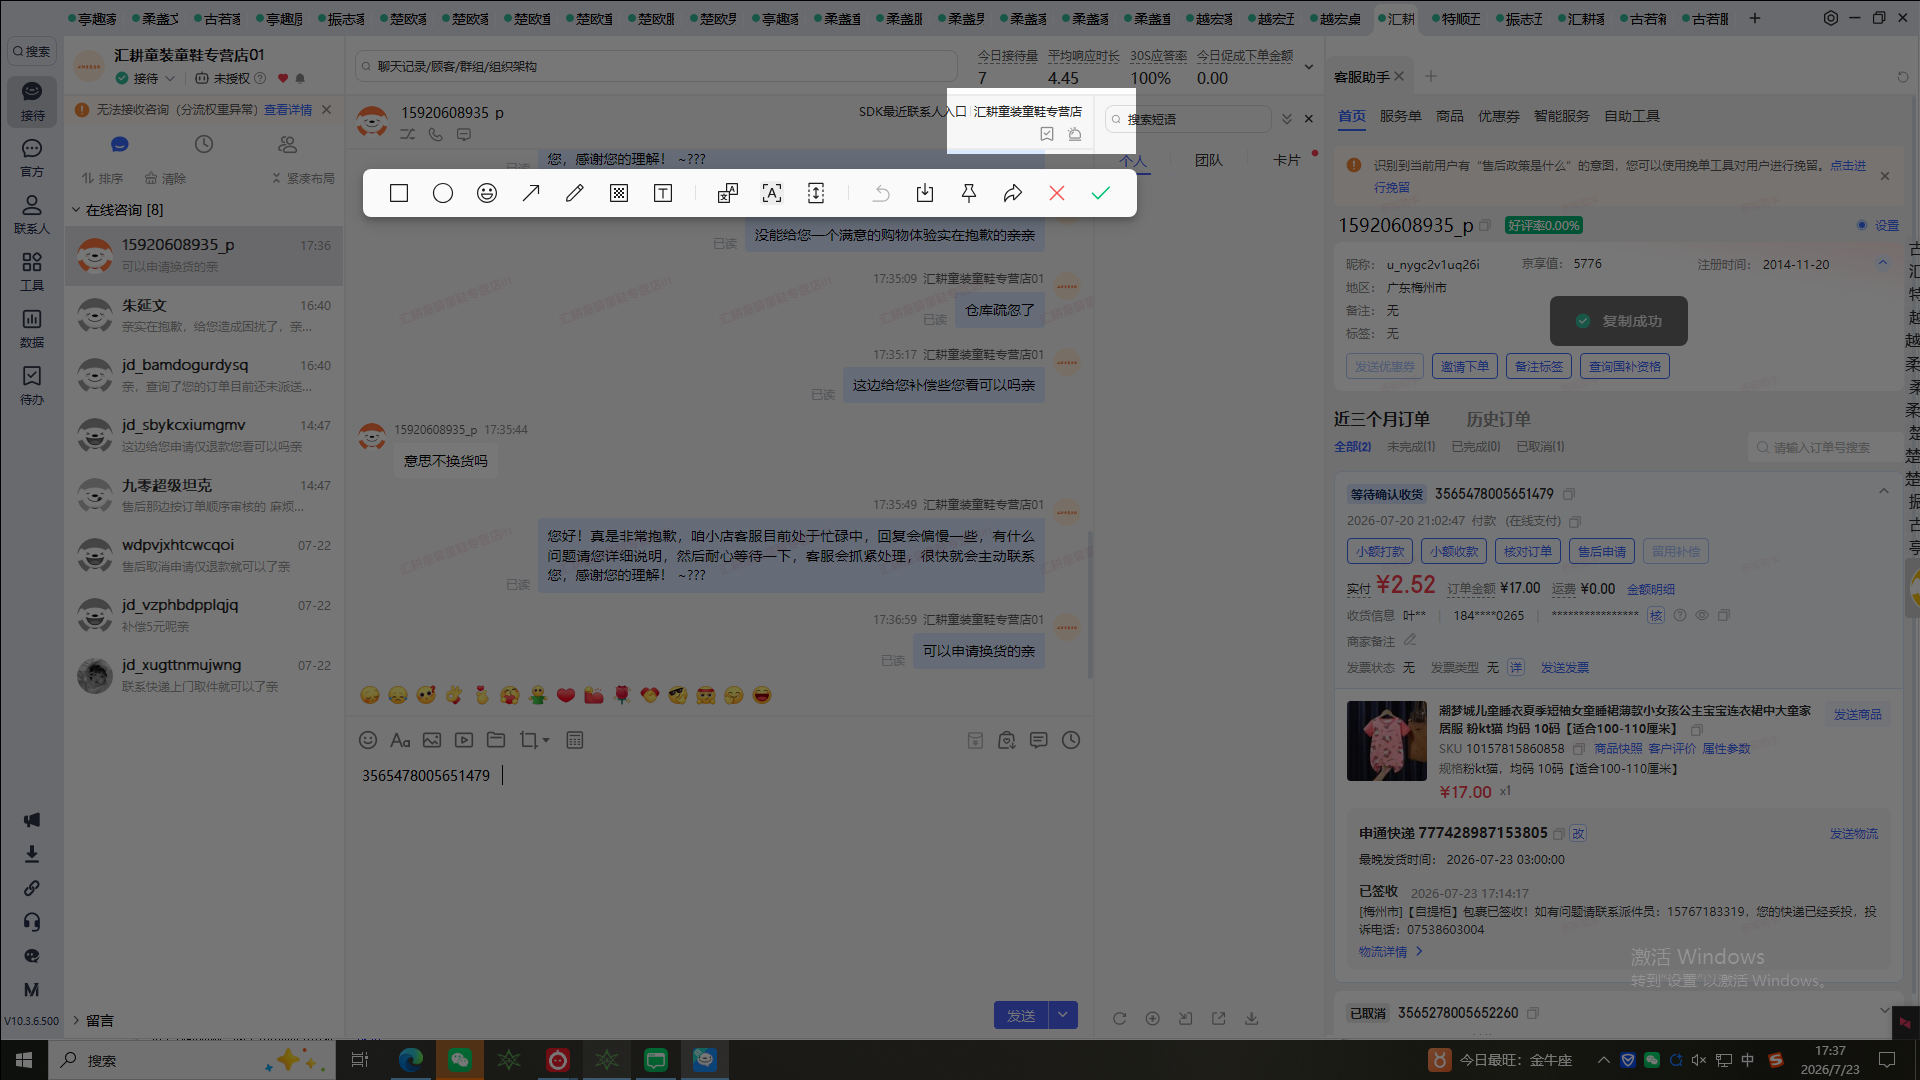Open the 优惠券 tab
Screen dimensions: 1920x1080
point(1499,116)
